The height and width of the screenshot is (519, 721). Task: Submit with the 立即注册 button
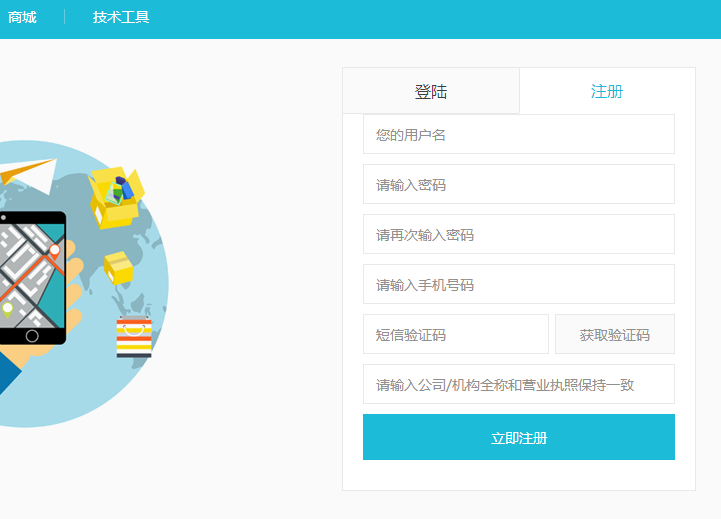point(519,437)
